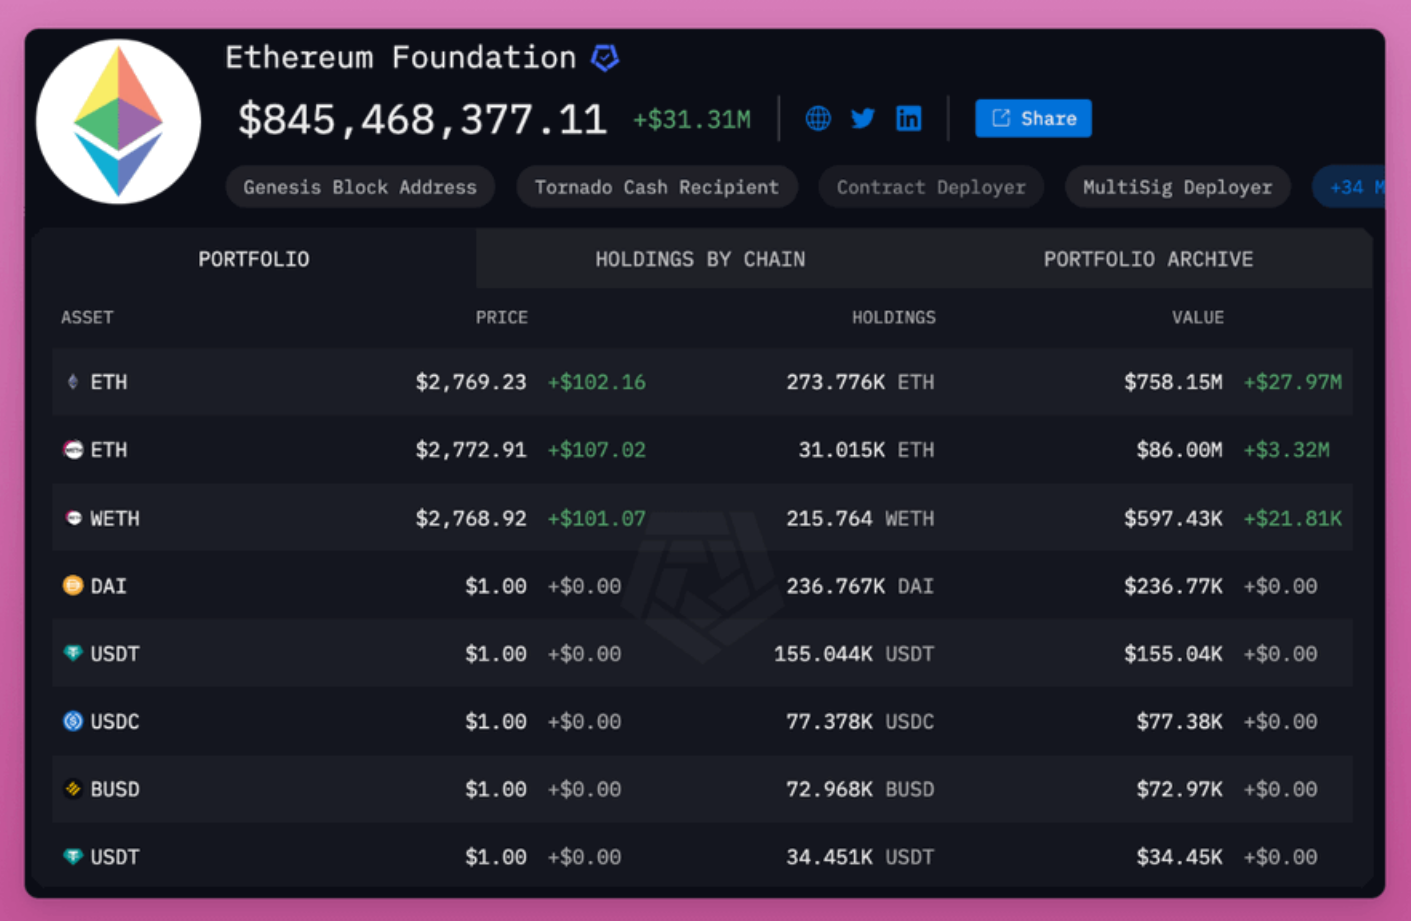This screenshot has width=1411, height=921.
Task: Click holdings 236.767K DAI
Action: point(860,586)
